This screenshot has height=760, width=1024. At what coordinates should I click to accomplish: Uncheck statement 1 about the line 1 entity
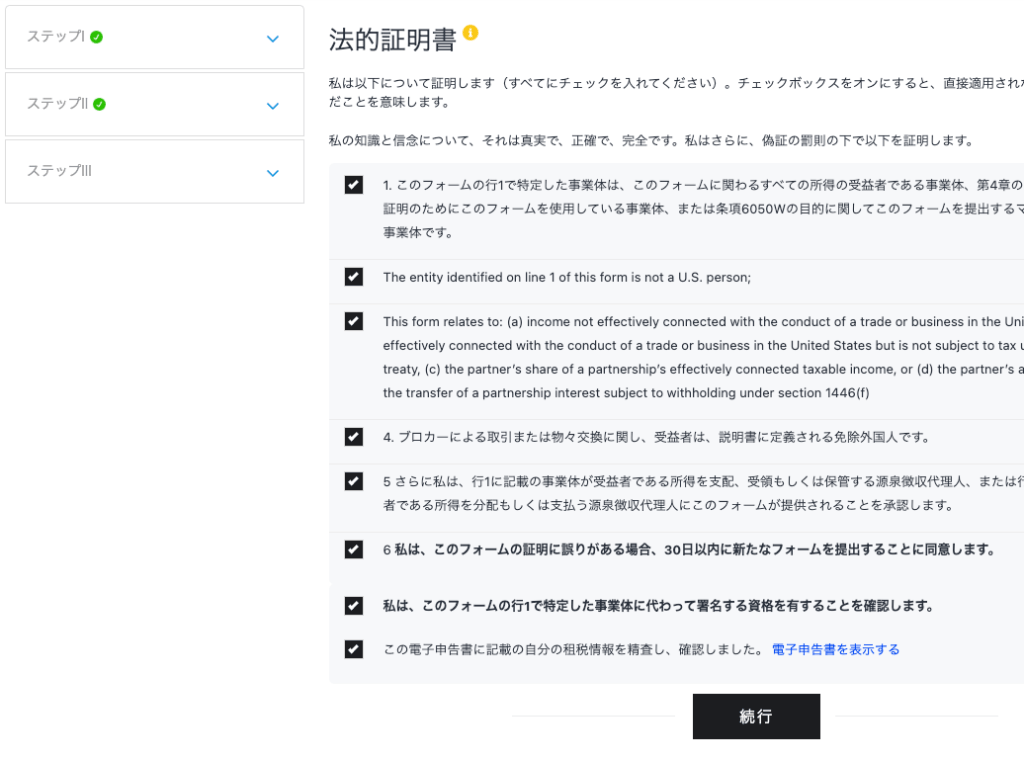point(354,185)
